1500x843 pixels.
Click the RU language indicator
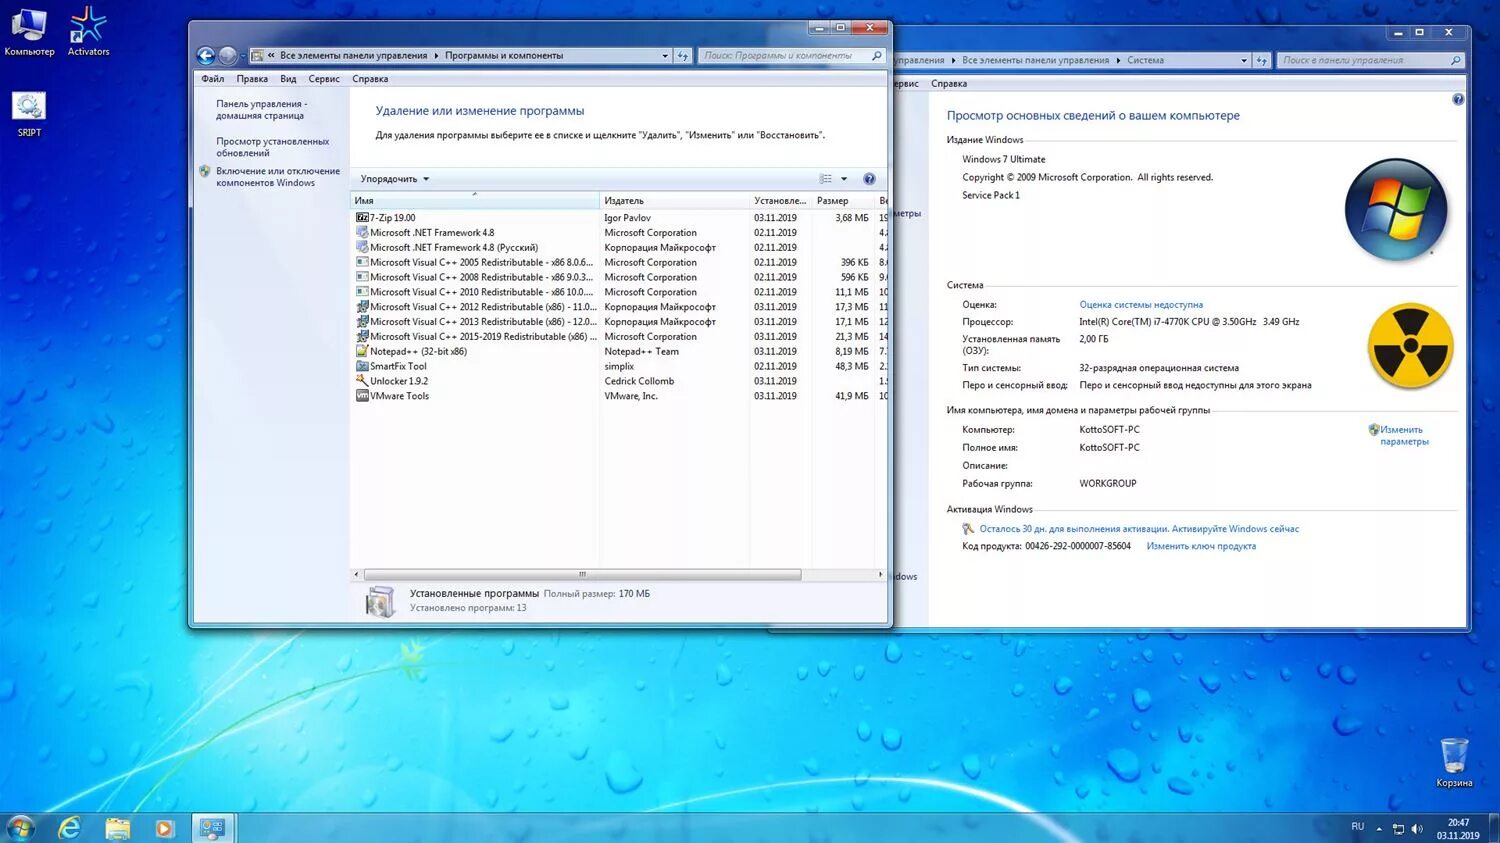[1357, 827]
